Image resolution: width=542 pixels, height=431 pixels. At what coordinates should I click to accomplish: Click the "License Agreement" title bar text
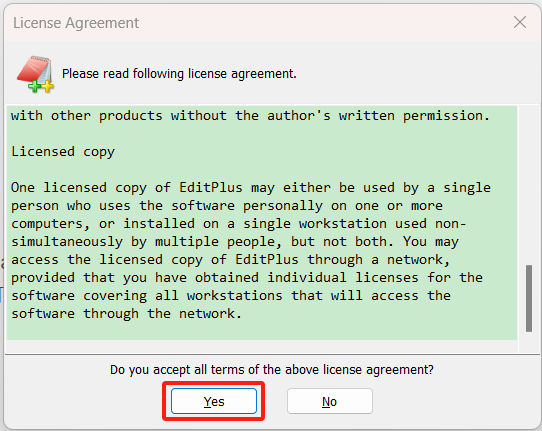tap(76, 23)
